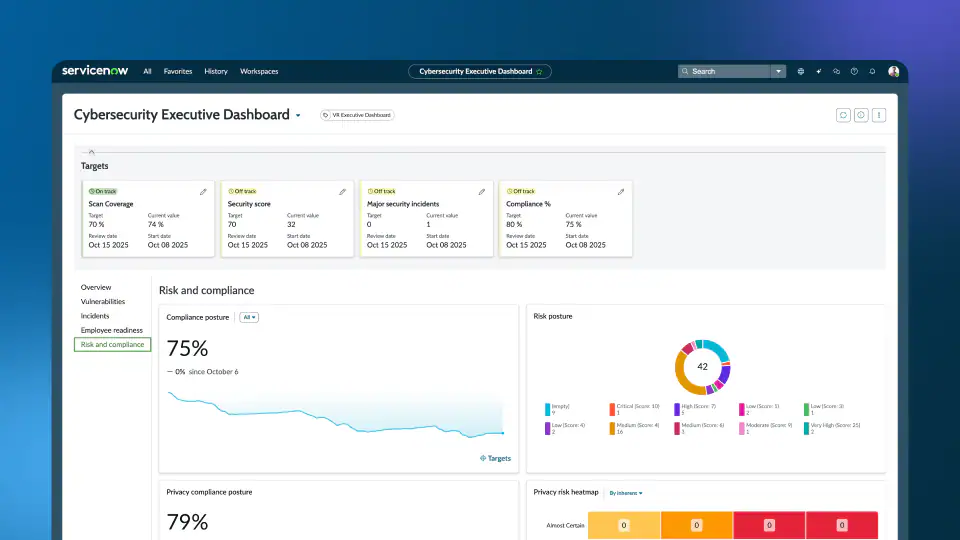This screenshot has width=960, height=540.
Task: Open the globe scope selector icon
Action: click(x=800, y=72)
